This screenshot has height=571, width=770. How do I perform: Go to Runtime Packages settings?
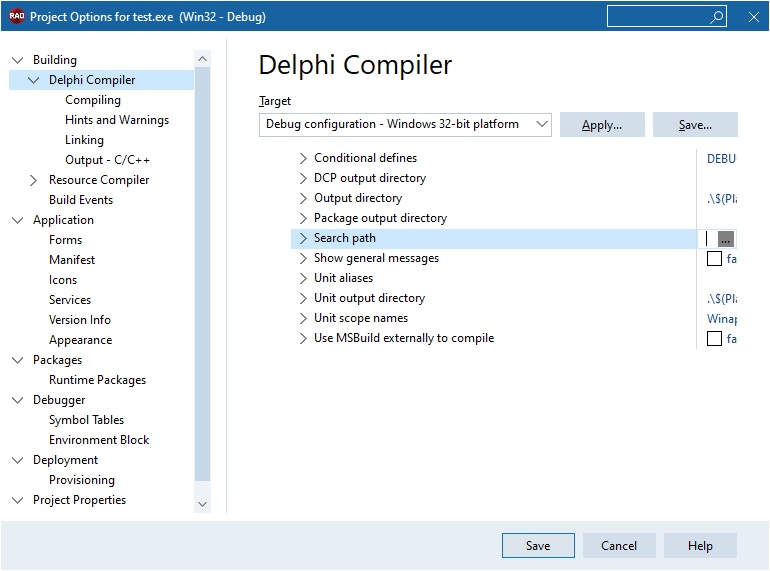click(97, 380)
